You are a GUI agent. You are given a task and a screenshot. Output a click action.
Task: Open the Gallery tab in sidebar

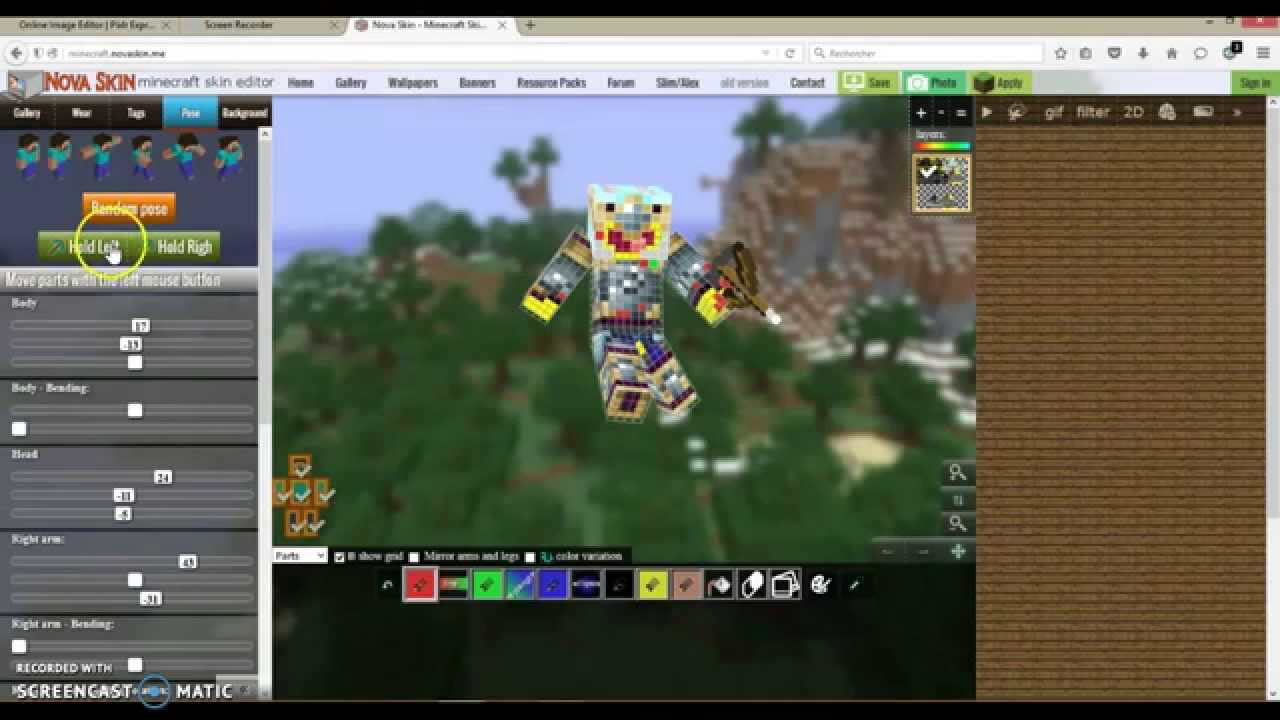click(x=27, y=113)
